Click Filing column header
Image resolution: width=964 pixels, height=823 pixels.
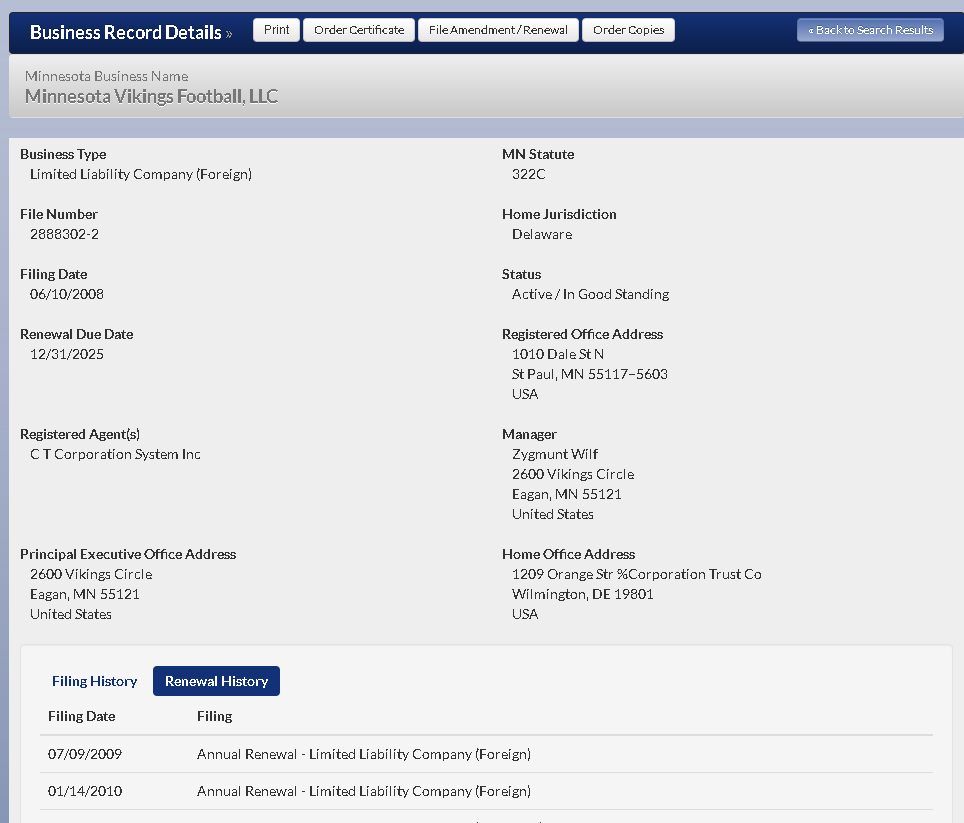215,717
